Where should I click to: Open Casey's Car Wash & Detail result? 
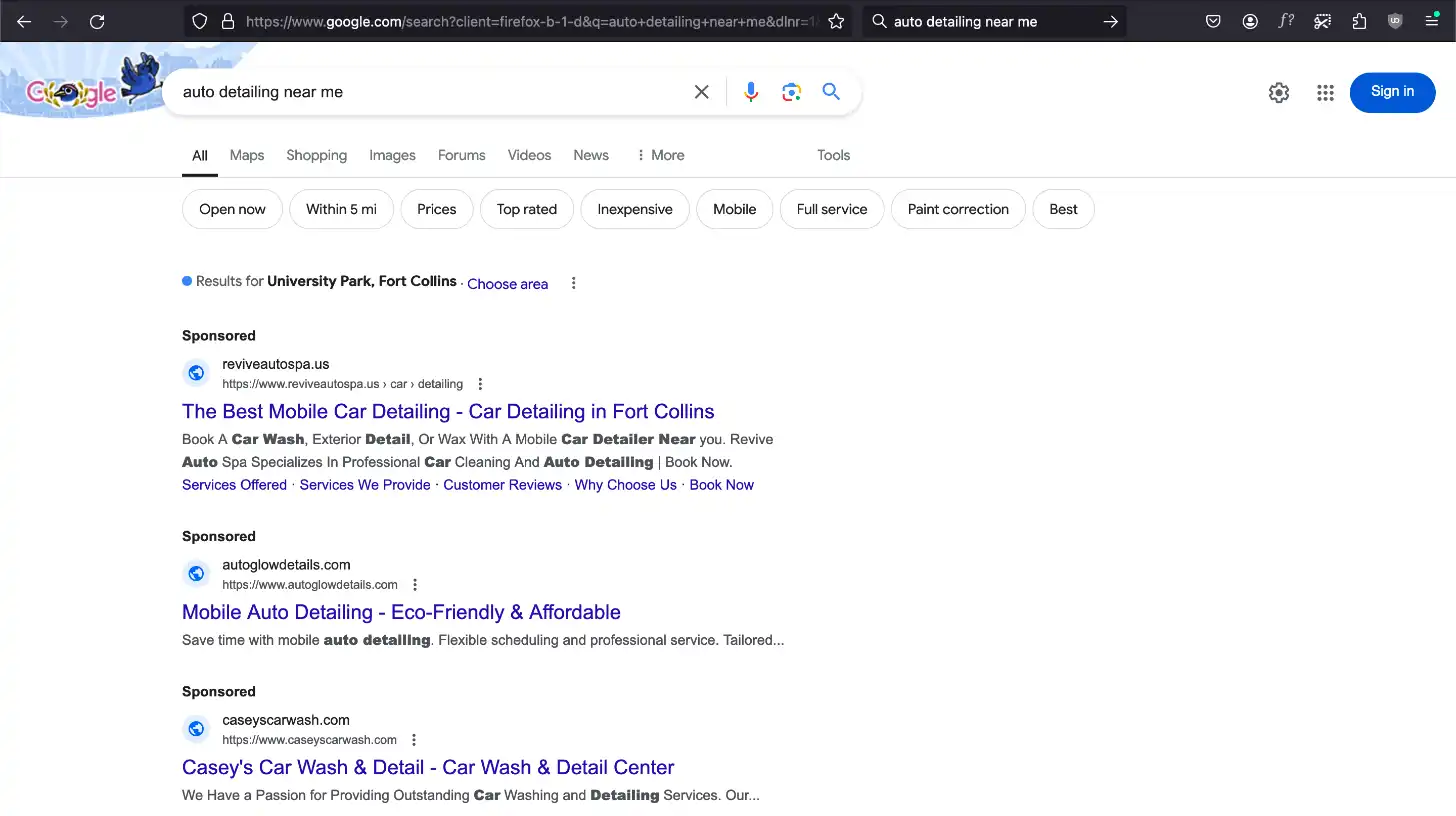428,767
